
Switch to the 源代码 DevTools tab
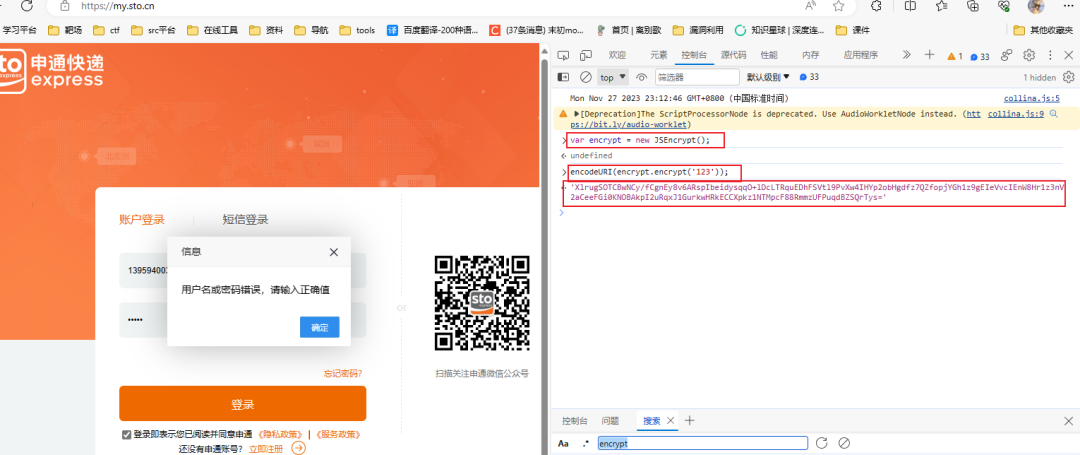(x=733, y=56)
